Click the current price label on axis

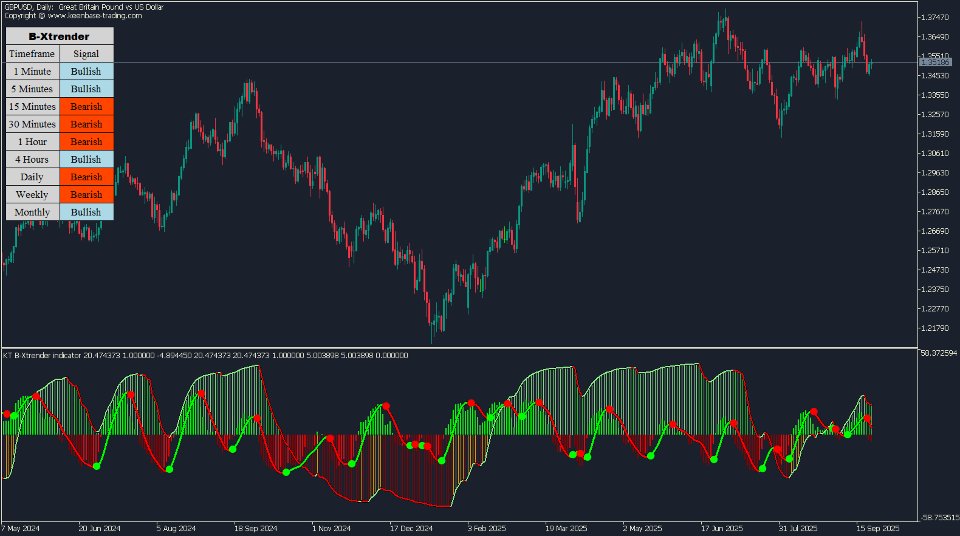(x=936, y=62)
